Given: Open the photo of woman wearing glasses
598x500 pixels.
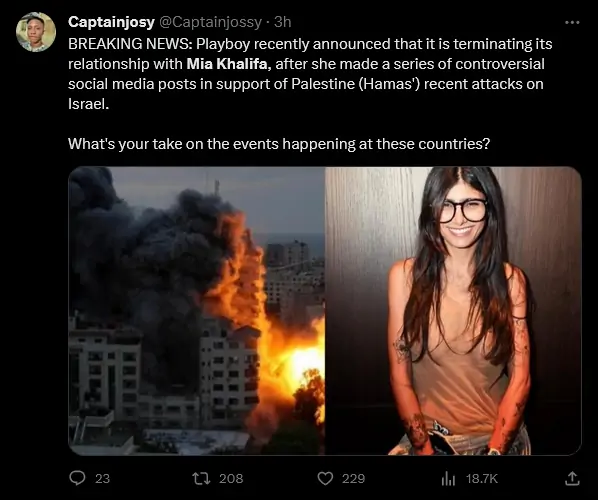Looking at the screenshot, I should (x=453, y=310).
